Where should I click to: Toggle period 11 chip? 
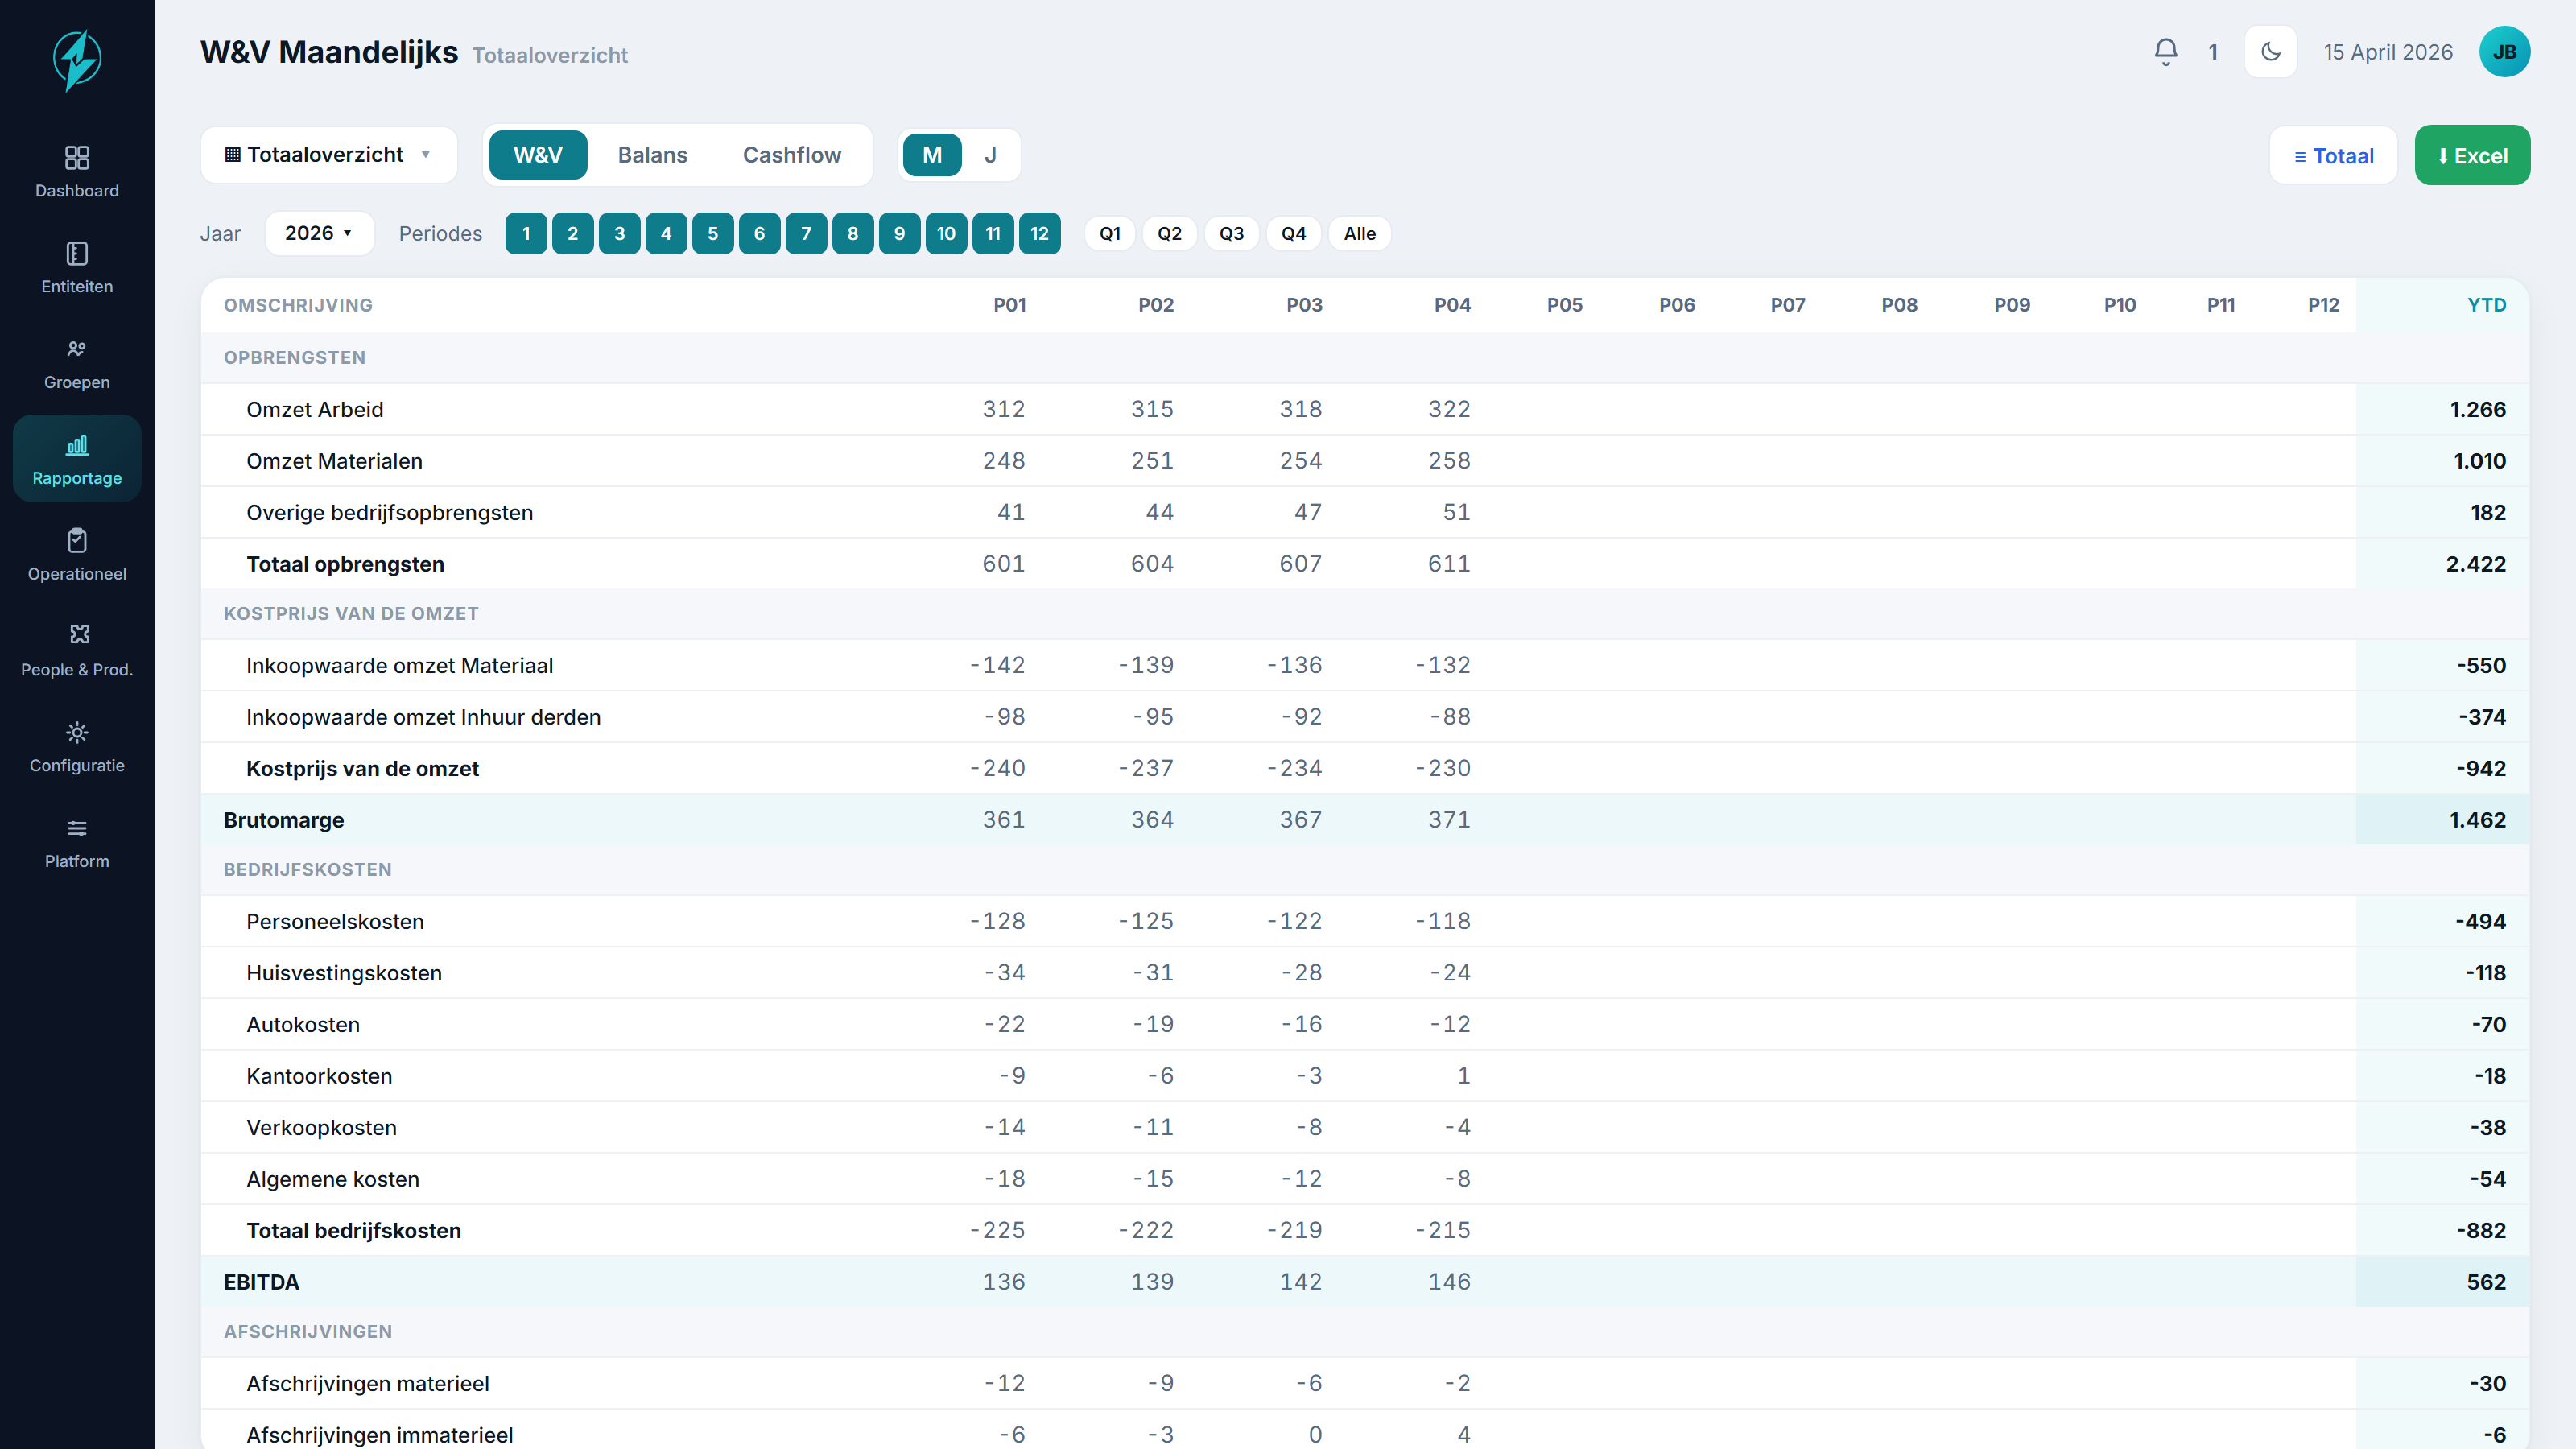click(993, 234)
